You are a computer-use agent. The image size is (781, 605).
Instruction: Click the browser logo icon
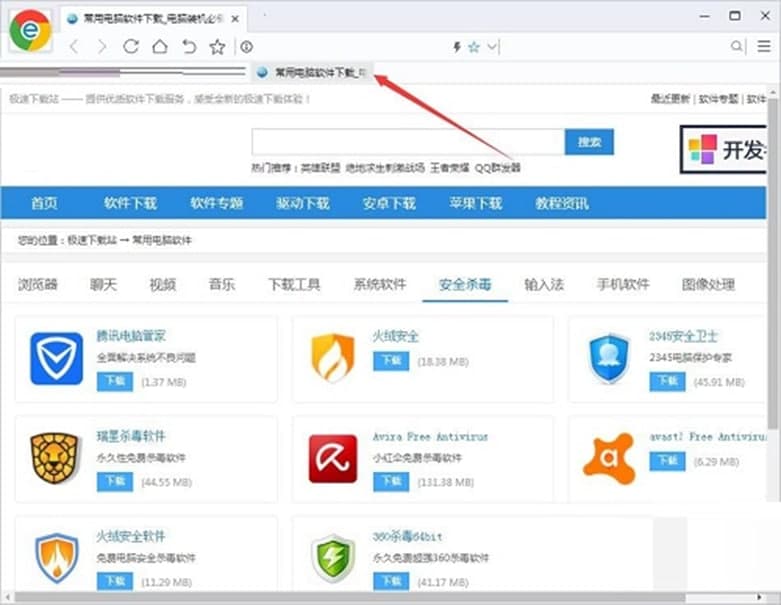point(30,31)
